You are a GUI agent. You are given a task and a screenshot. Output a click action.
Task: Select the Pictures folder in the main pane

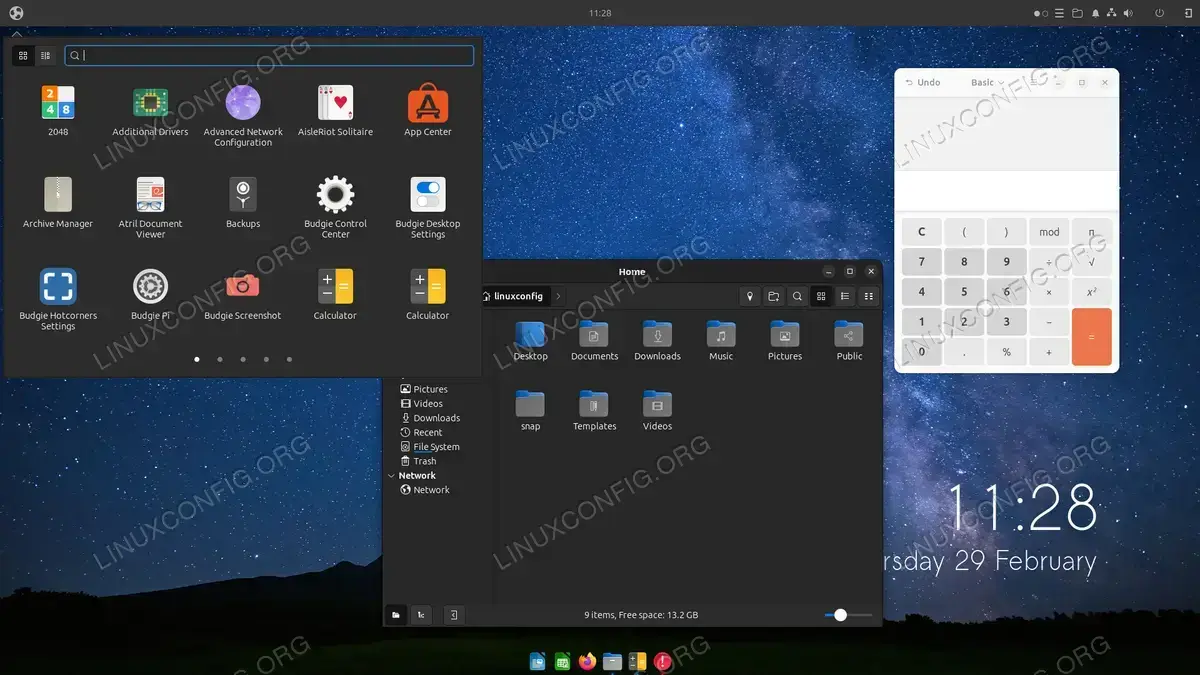[x=785, y=341]
